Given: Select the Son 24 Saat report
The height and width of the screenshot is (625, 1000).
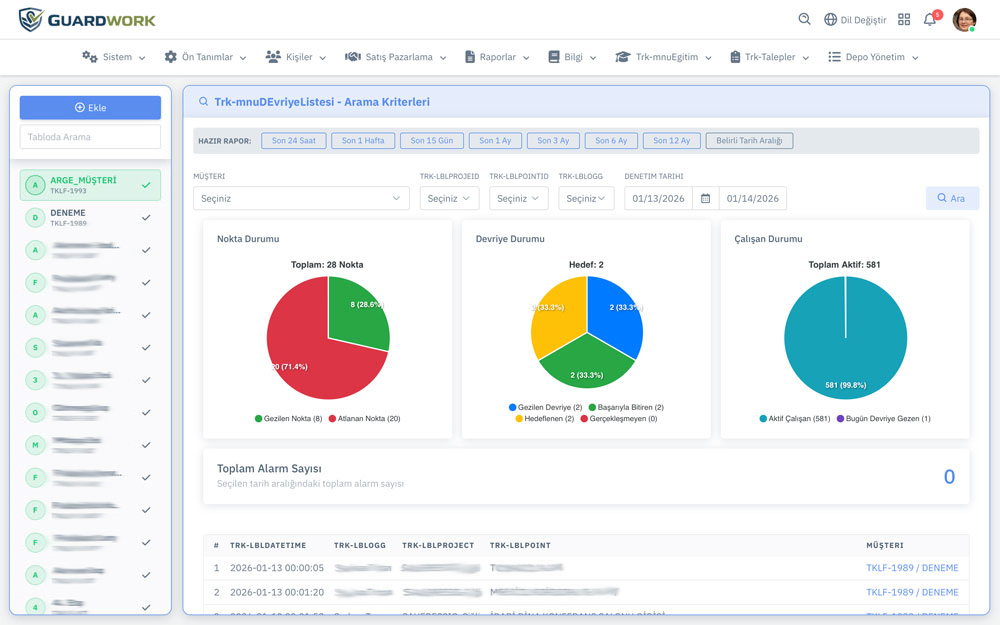Looking at the screenshot, I should (x=293, y=141).
